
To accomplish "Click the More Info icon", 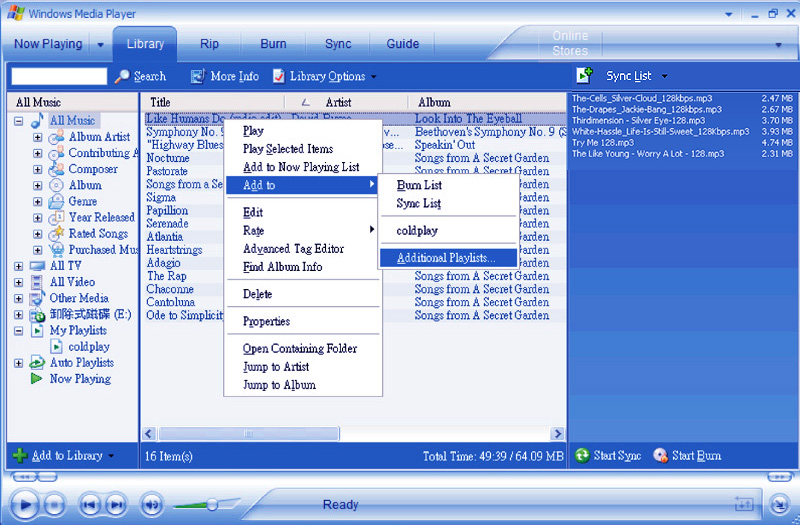I will (197, 76).
